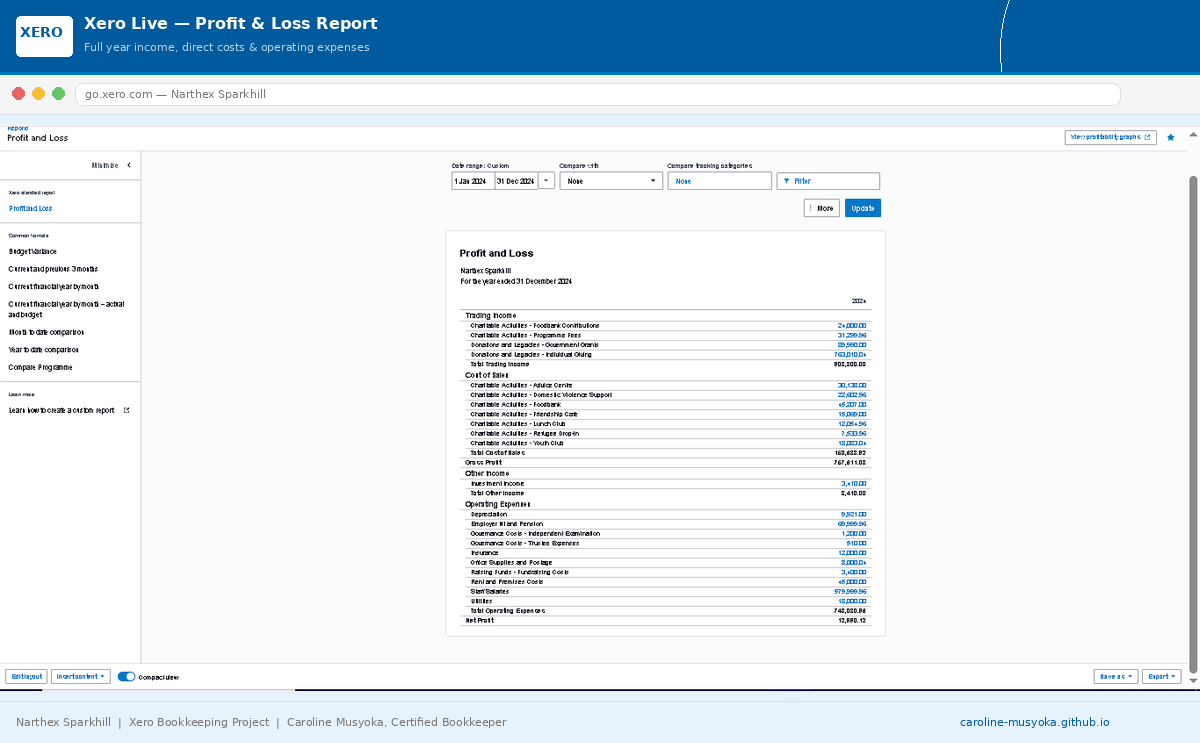
Task: Collapse the sidebar with the Minimise chevron
Action: (x=129, y=165)
